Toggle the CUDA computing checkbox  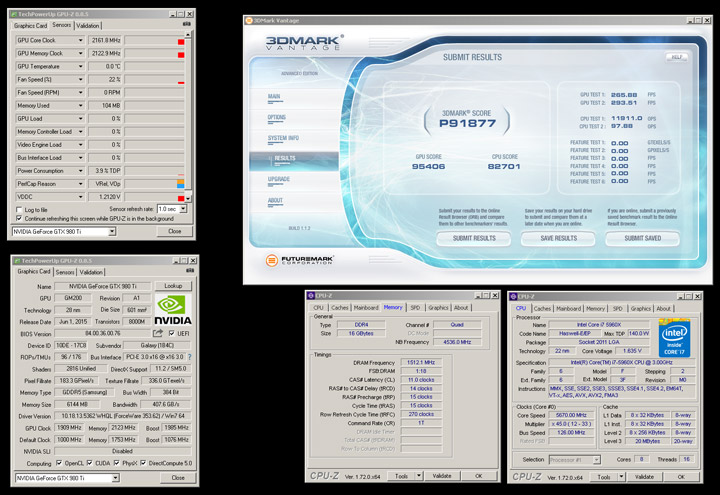tap(90, 463)
